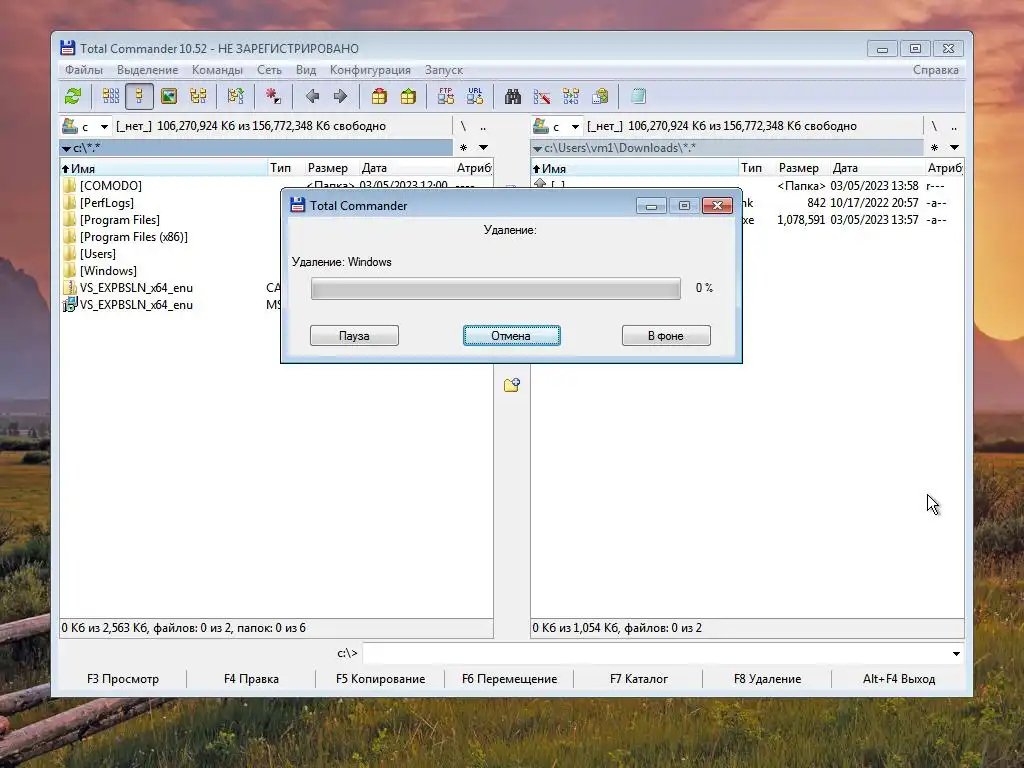This screenshot has width=1024, height=768.
Task: Click the Пауза button in dialog
Action: click(354, 336)
